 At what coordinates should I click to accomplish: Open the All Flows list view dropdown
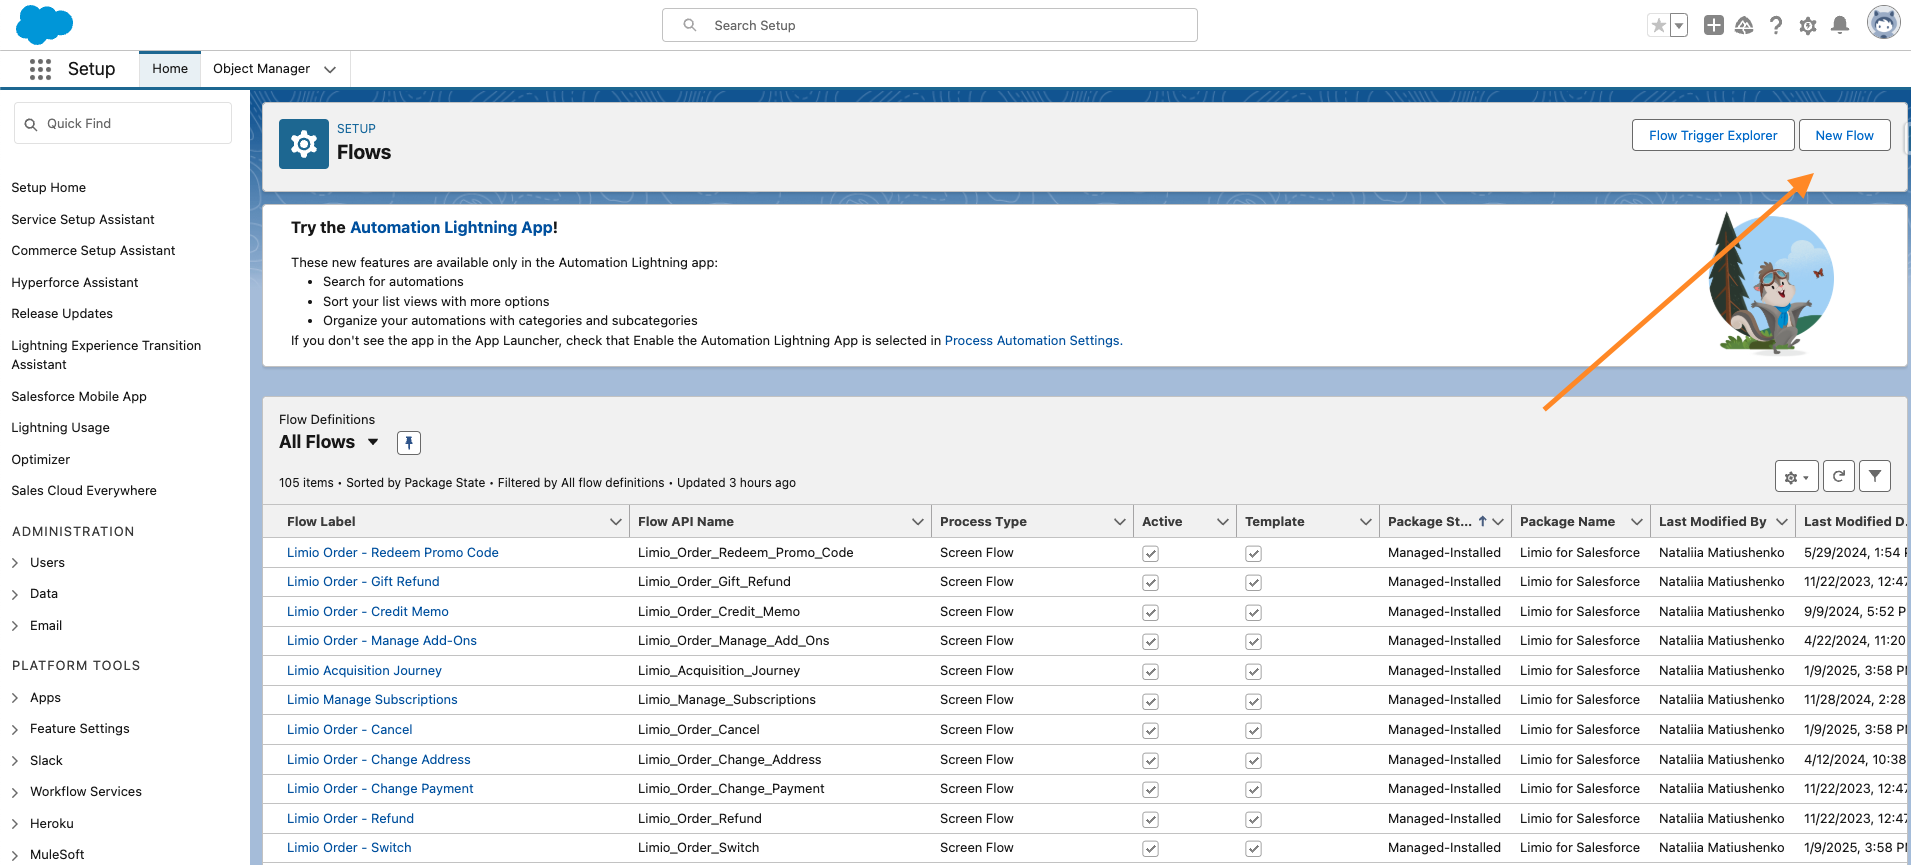[x=373, y=442]
